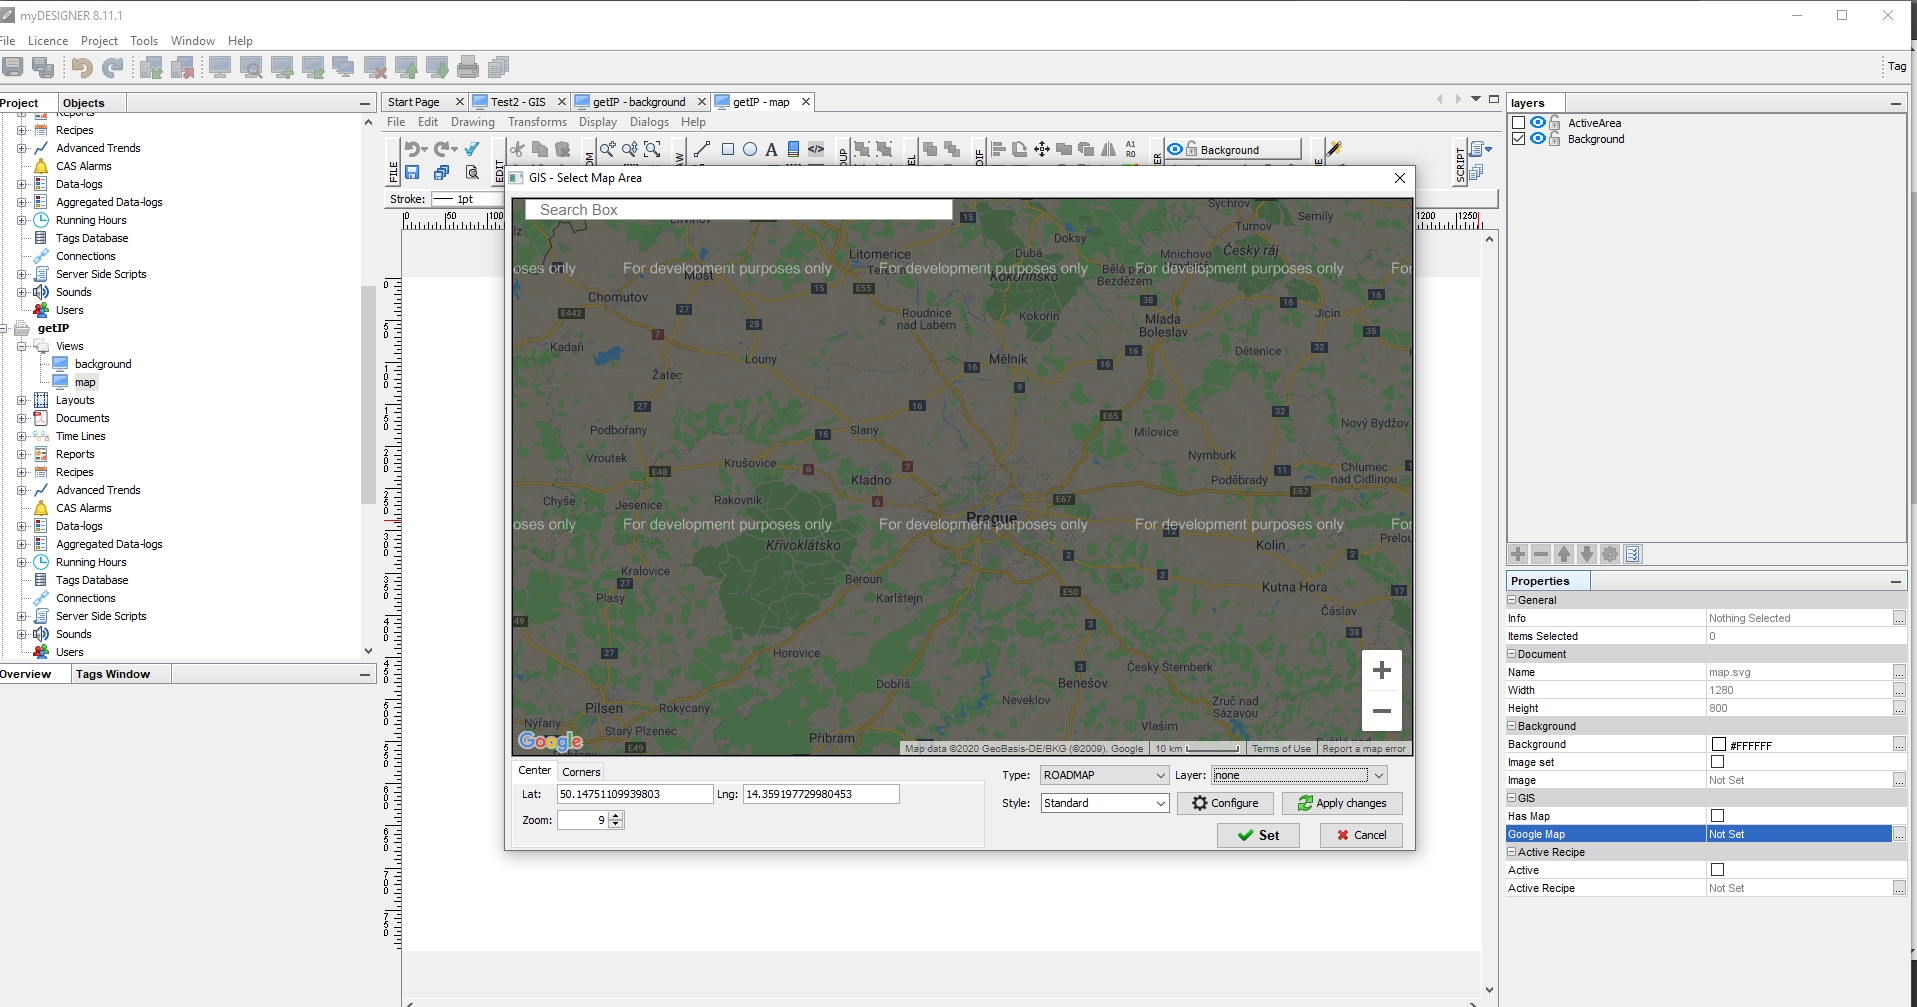Open the Objects panel tab
This screenshot has height=1007, width=1917.
coord(83,103)
